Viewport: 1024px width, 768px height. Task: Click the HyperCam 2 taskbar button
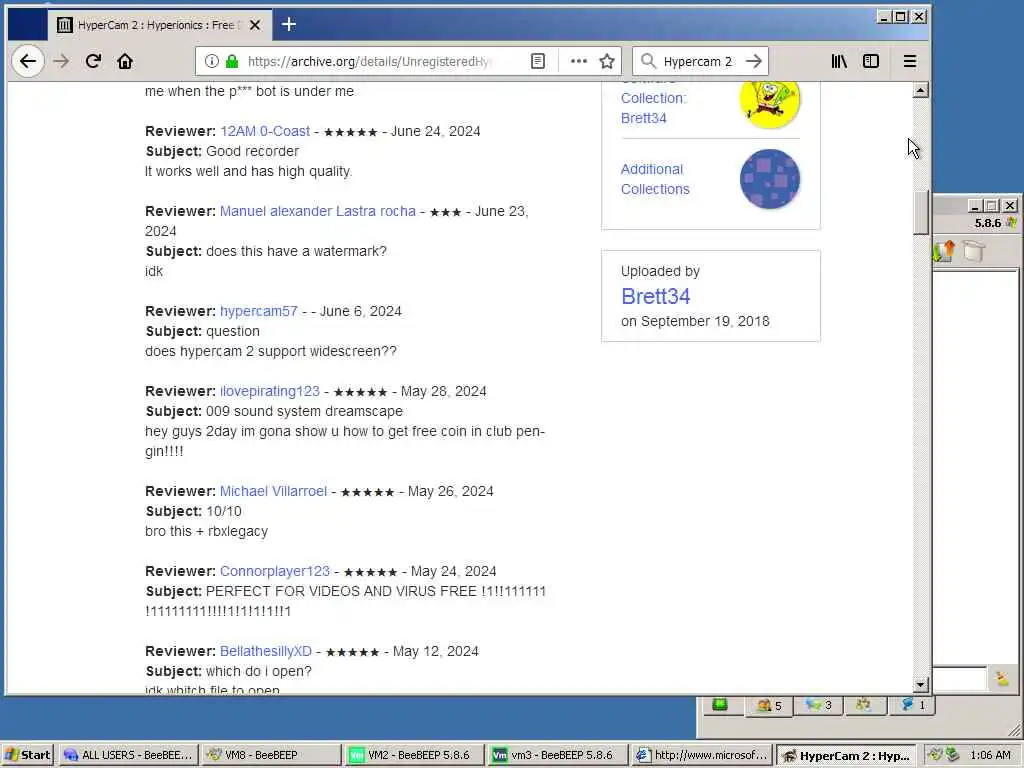pos(846,756)
